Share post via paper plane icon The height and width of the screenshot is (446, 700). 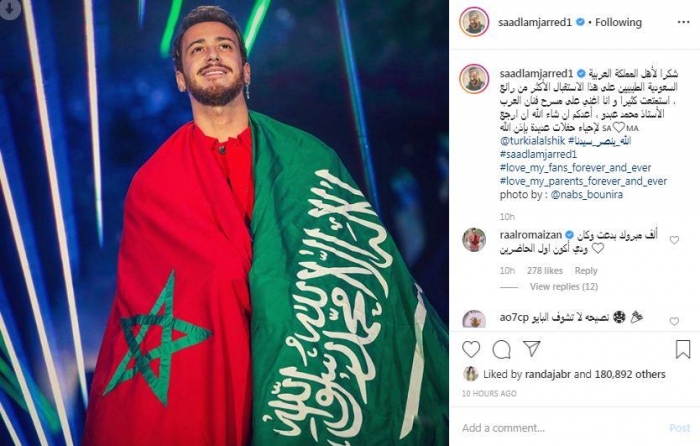click(532, 349)
